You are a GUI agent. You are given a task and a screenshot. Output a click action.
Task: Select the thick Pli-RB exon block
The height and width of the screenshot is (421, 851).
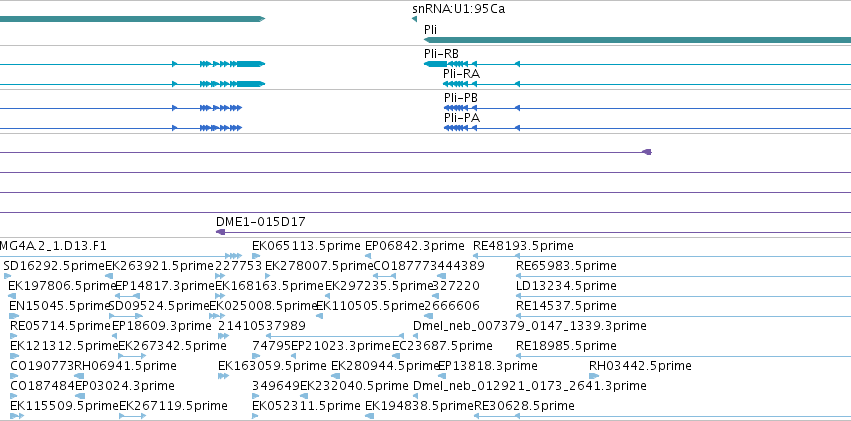pos(435,64)
